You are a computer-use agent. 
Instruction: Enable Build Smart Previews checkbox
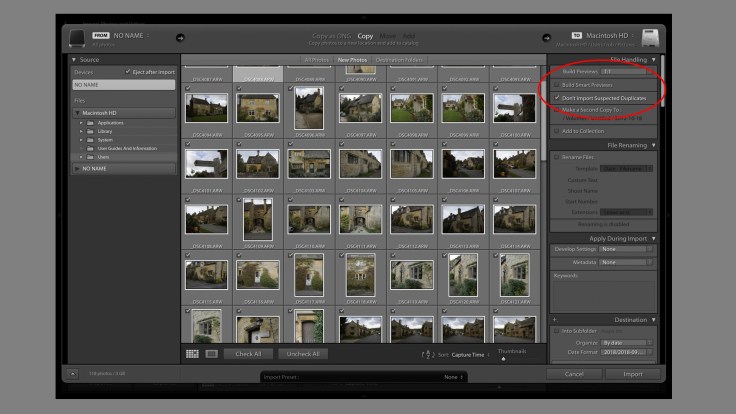pyautogui.click(x=557, y=85)
